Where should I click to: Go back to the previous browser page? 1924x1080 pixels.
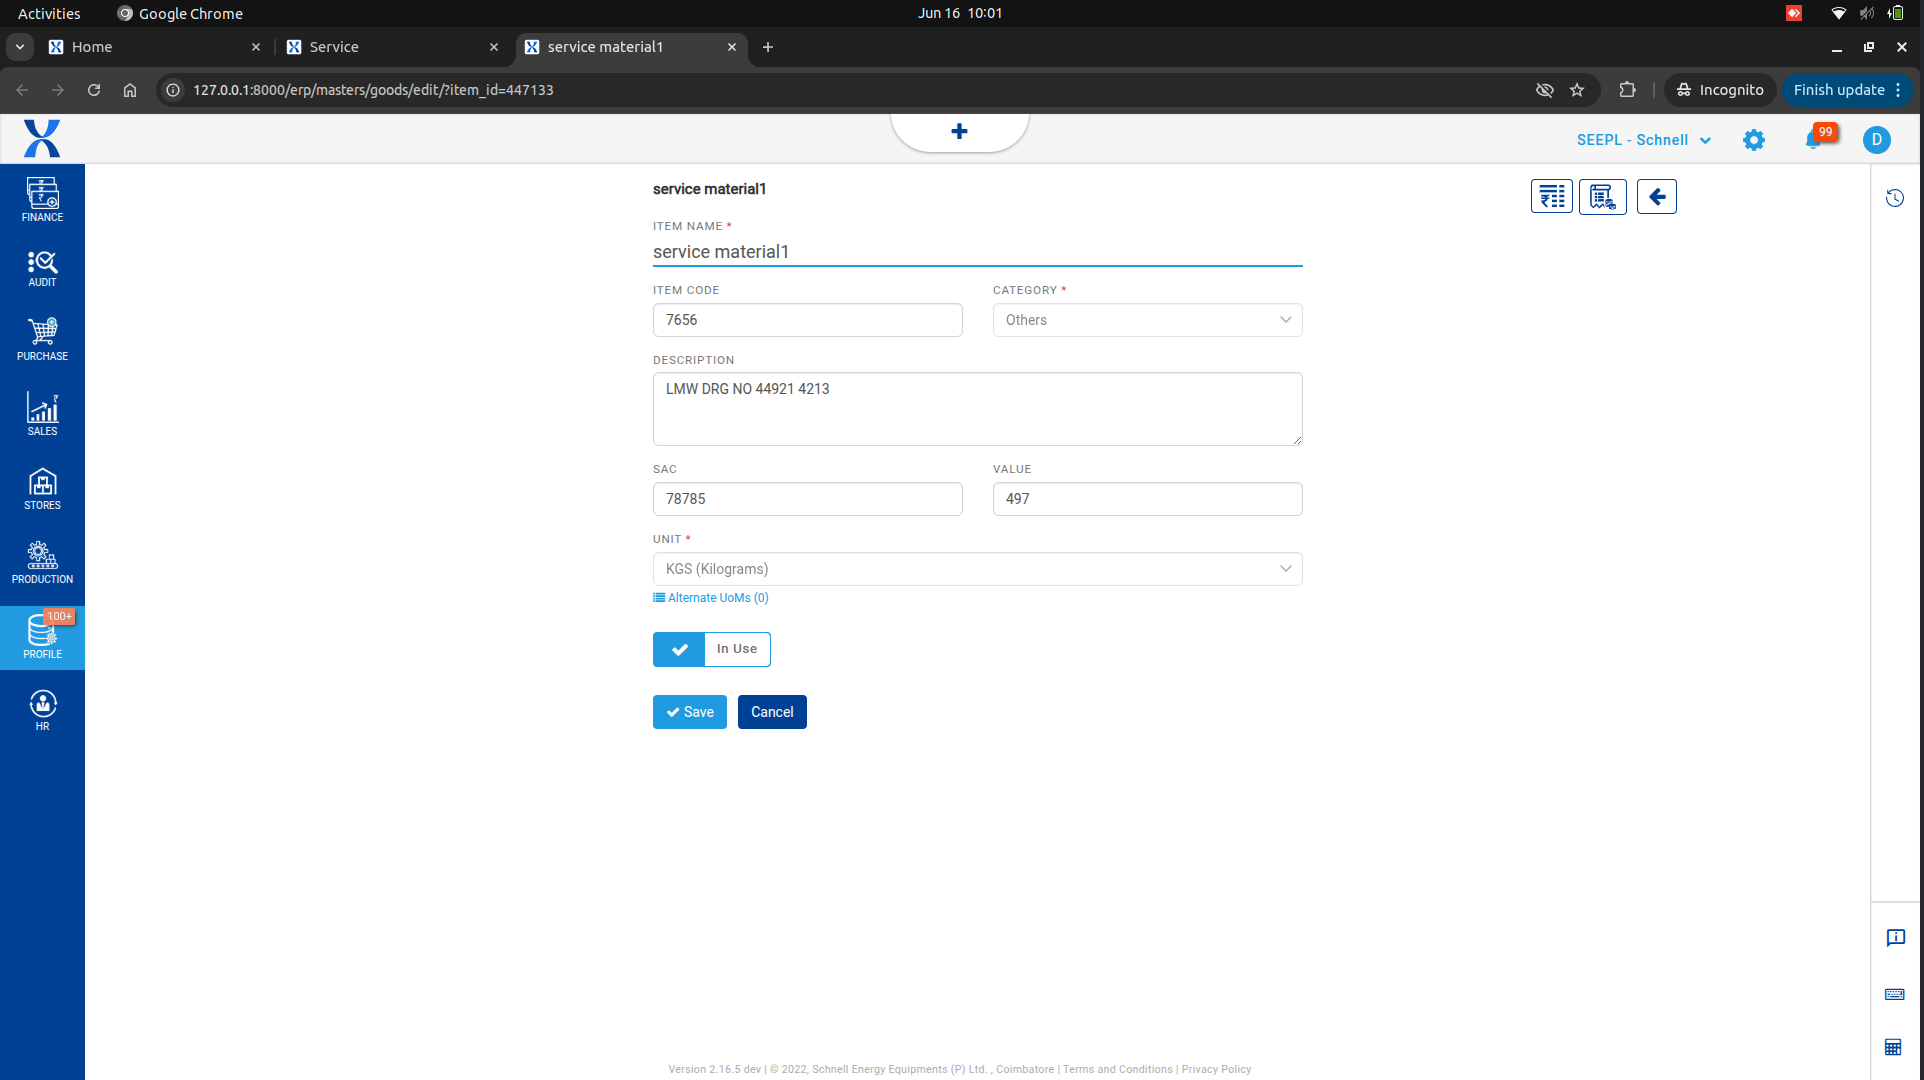(x=22, y=90)
